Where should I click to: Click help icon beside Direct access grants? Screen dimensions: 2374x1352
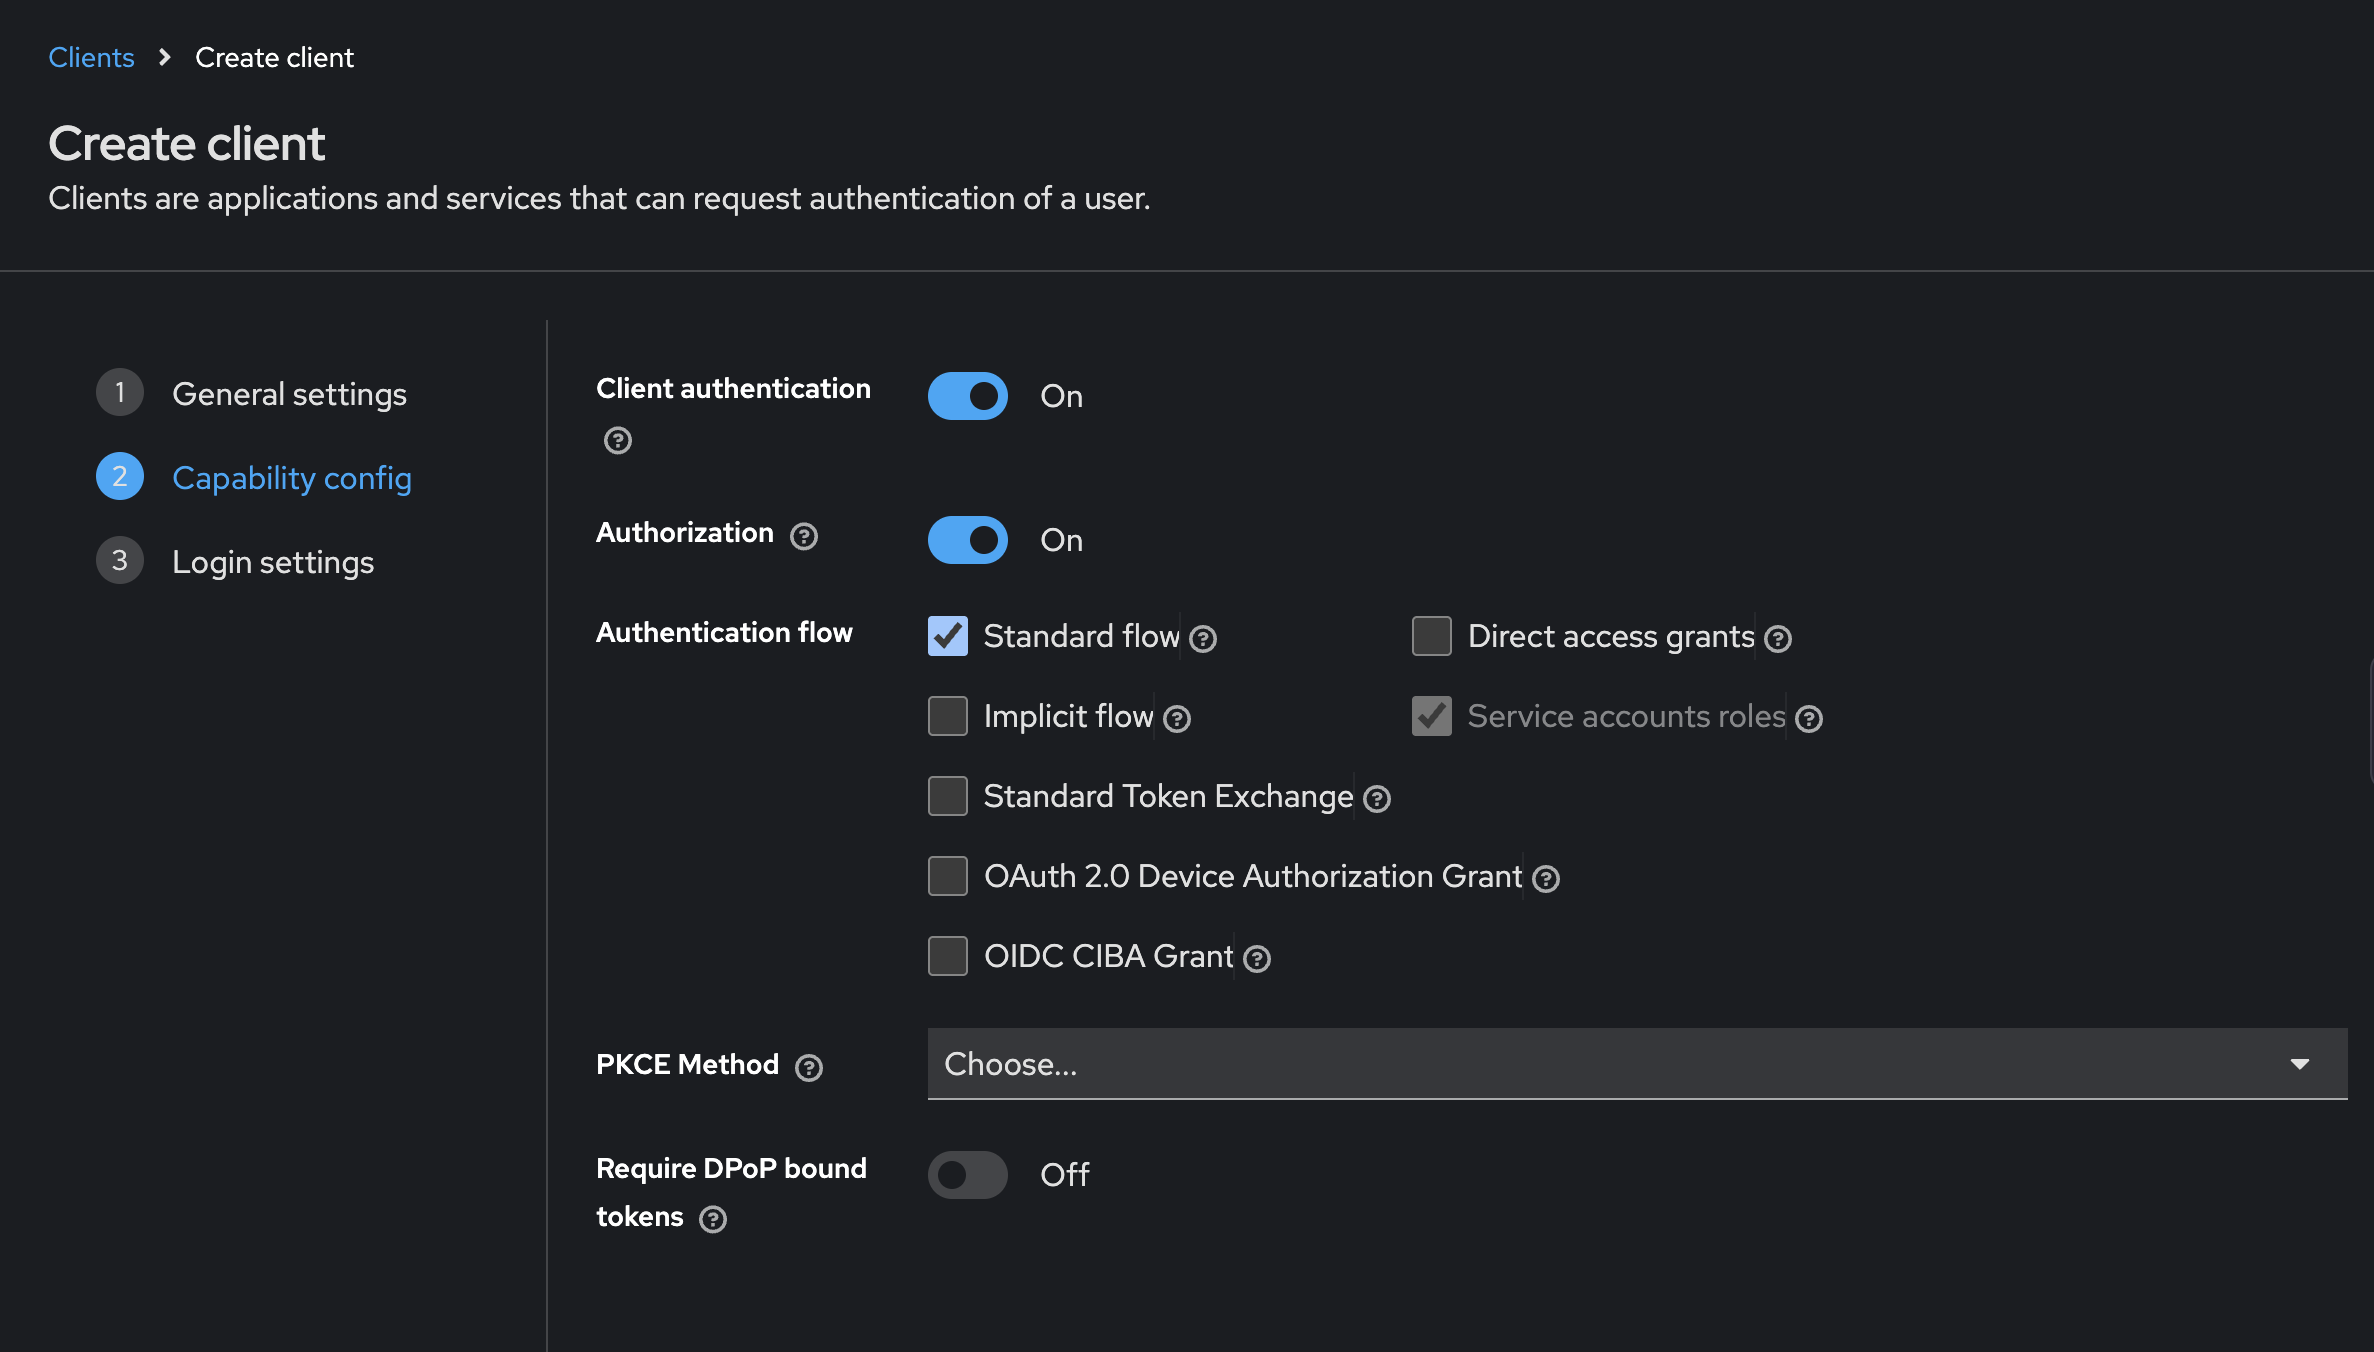tap(1777, 639)
